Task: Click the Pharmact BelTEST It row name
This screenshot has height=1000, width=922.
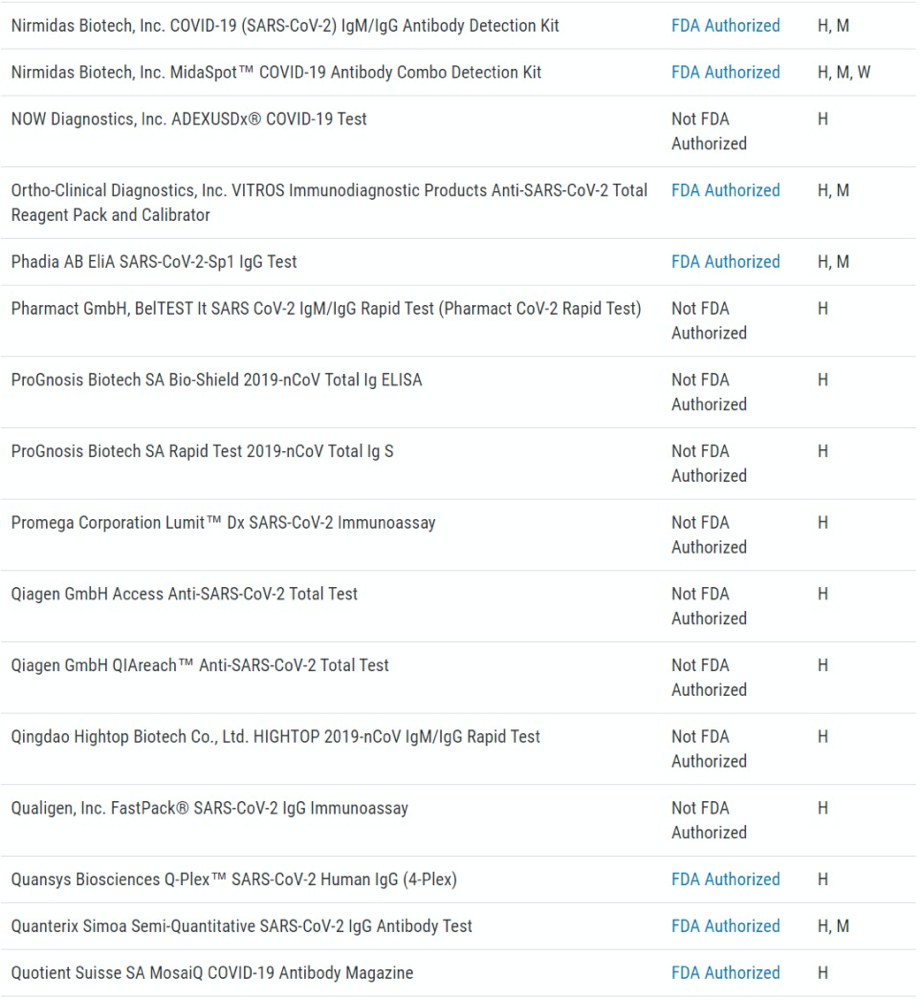Action: click(x=326, y=309)
